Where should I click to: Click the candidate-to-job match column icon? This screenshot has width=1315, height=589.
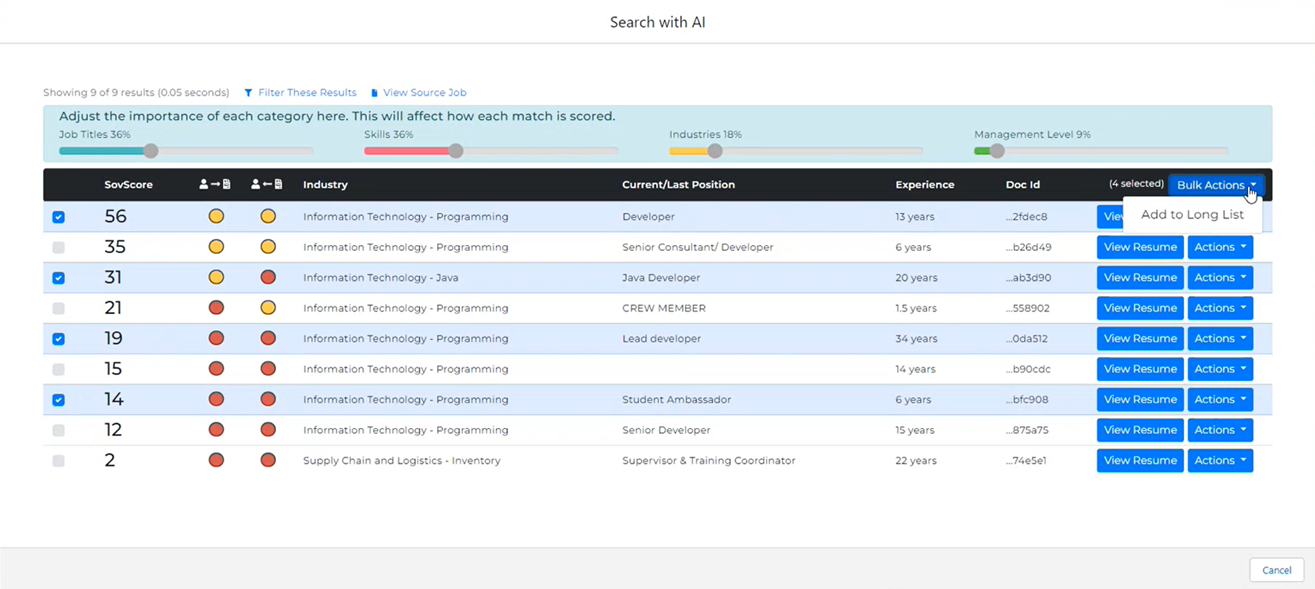pyautogui.click(x=215, y=185)
